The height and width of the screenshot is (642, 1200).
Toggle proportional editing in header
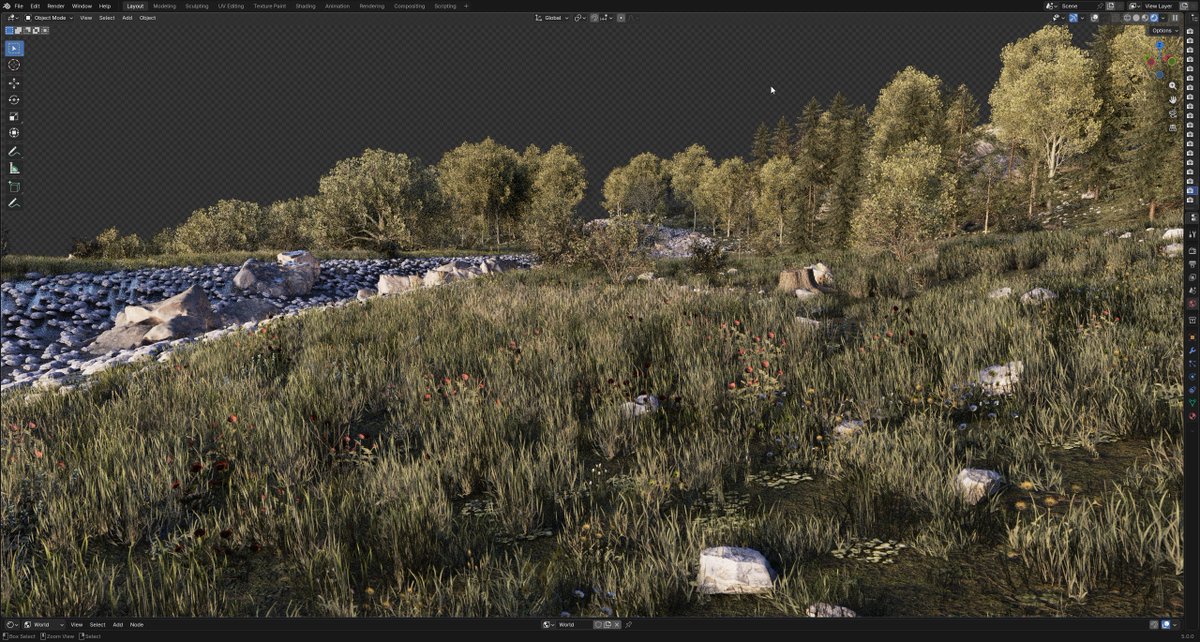pyautogui.click(x=621, y=18)
